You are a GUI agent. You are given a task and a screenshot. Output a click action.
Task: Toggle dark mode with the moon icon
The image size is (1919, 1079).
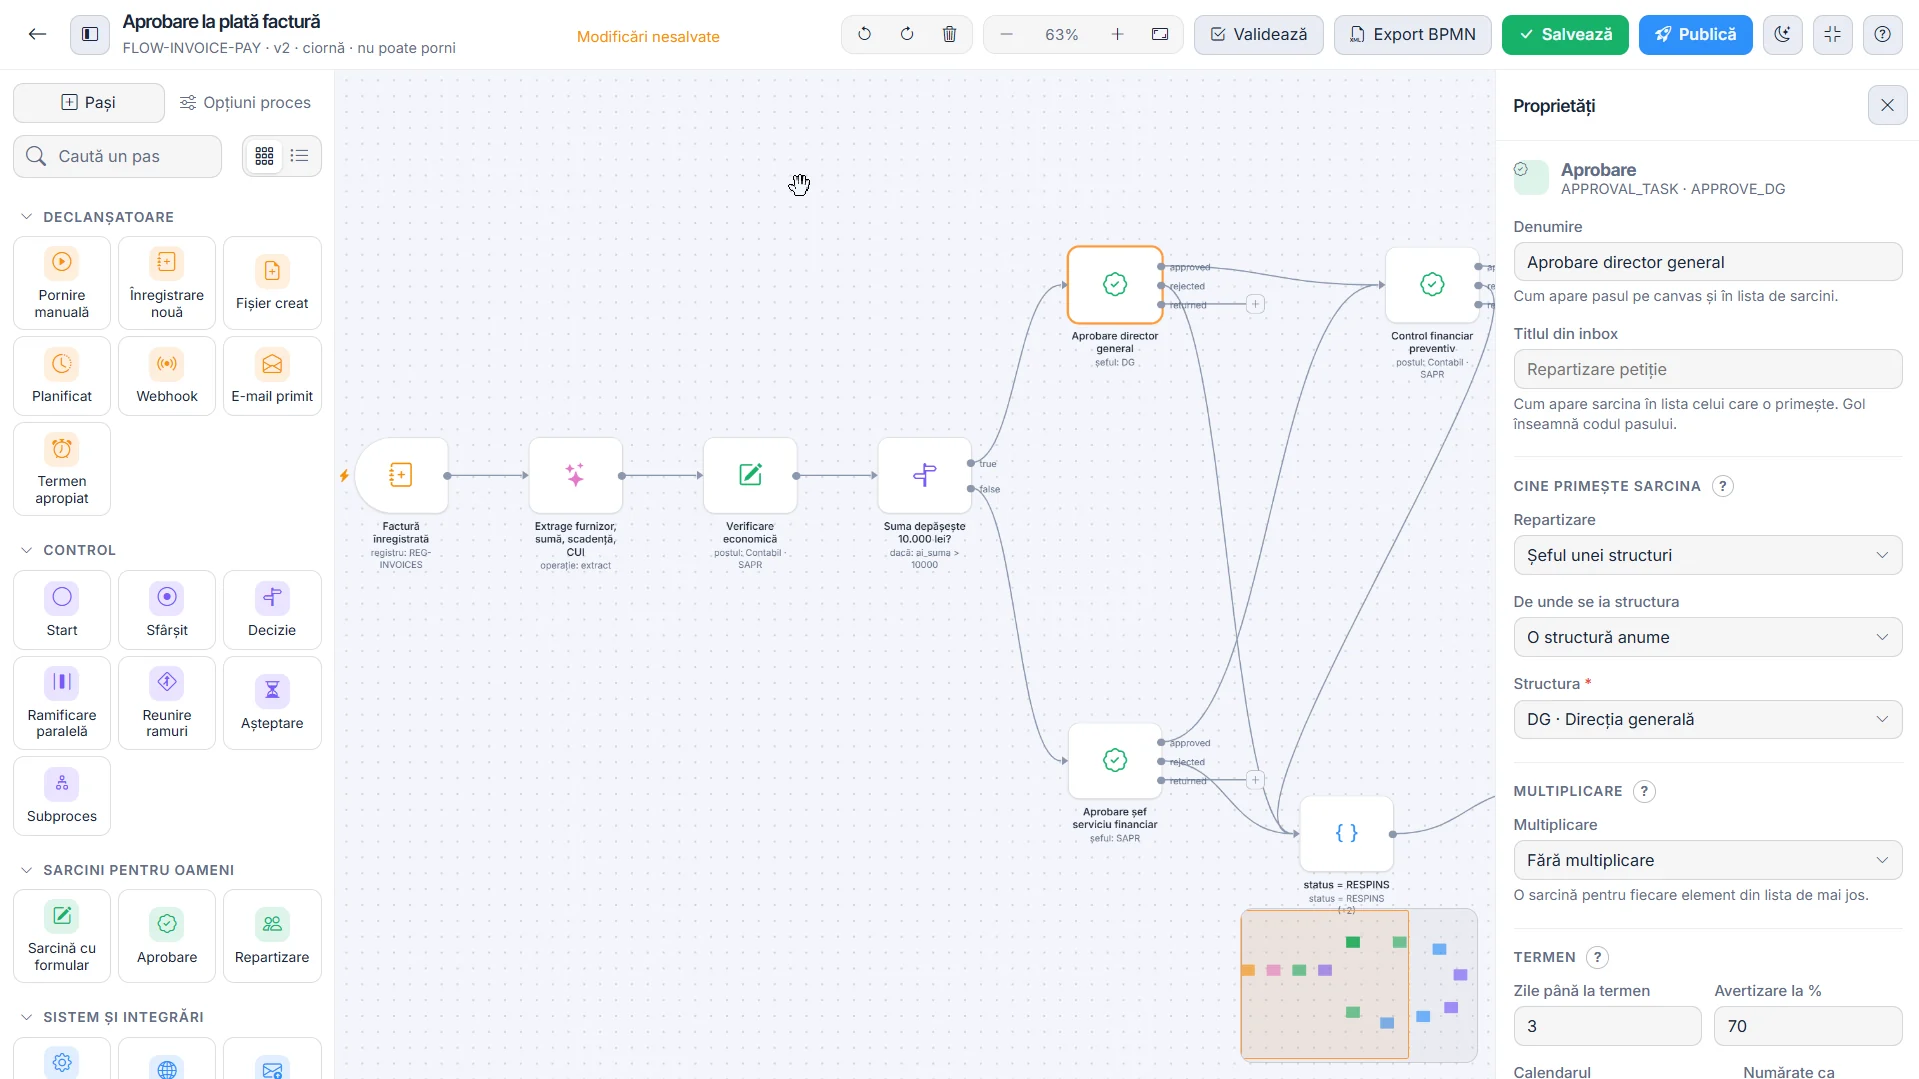pyautogui.click(x=1783, y=34)
